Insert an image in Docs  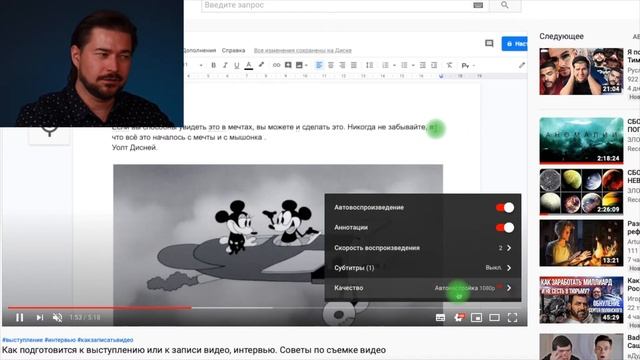coord(299,65)
